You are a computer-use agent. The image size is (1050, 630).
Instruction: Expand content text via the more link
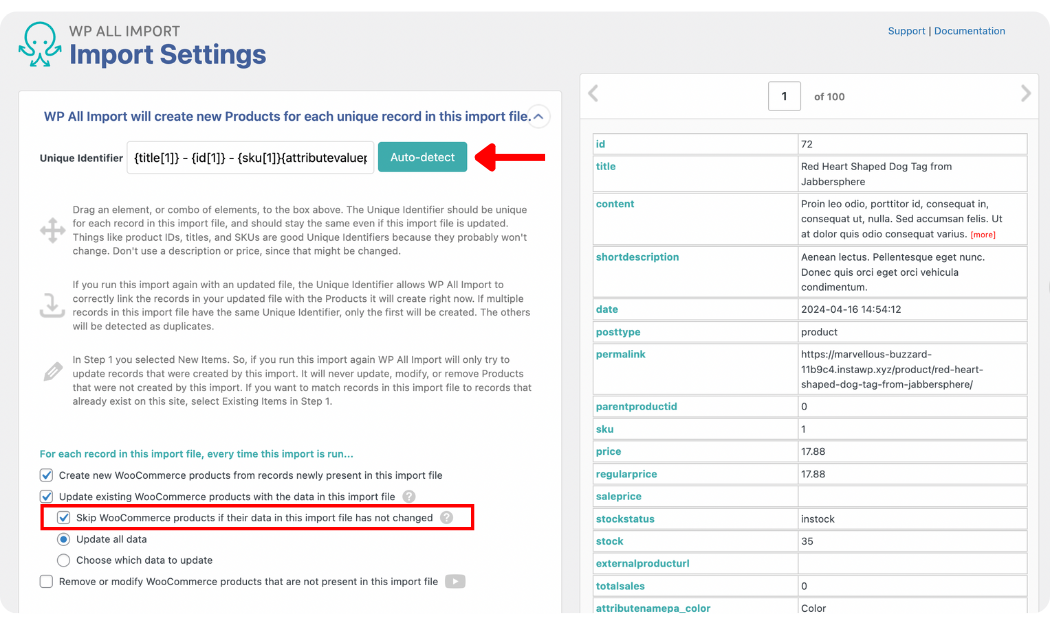983,235
